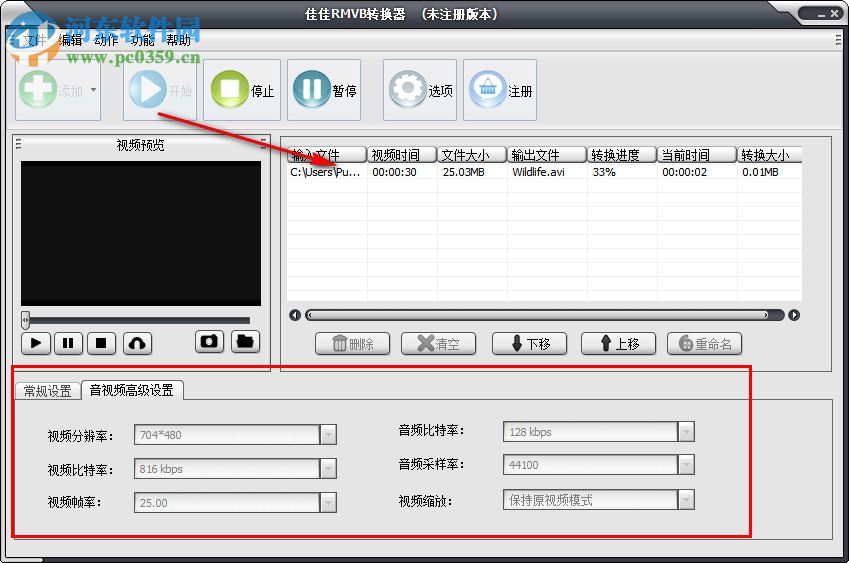
Task: Open the 文件 menu
Action: pyautogui.click(x=35, y=40)
